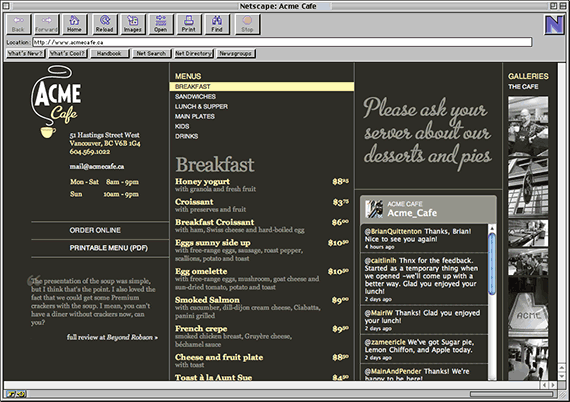The height and width of the screenshot is (402, 570).
Task: Click the 4 hours ago timestamp
Action: (x=380, y=247)
